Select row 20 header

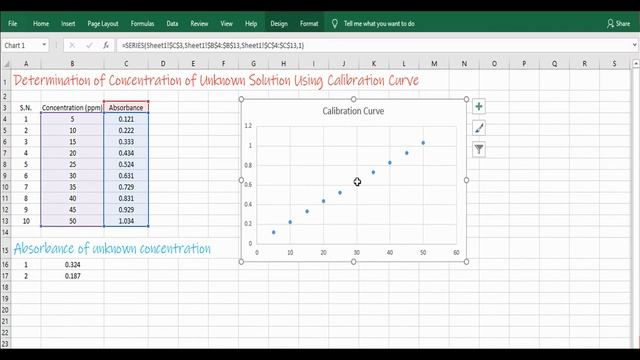click(5, 310)
